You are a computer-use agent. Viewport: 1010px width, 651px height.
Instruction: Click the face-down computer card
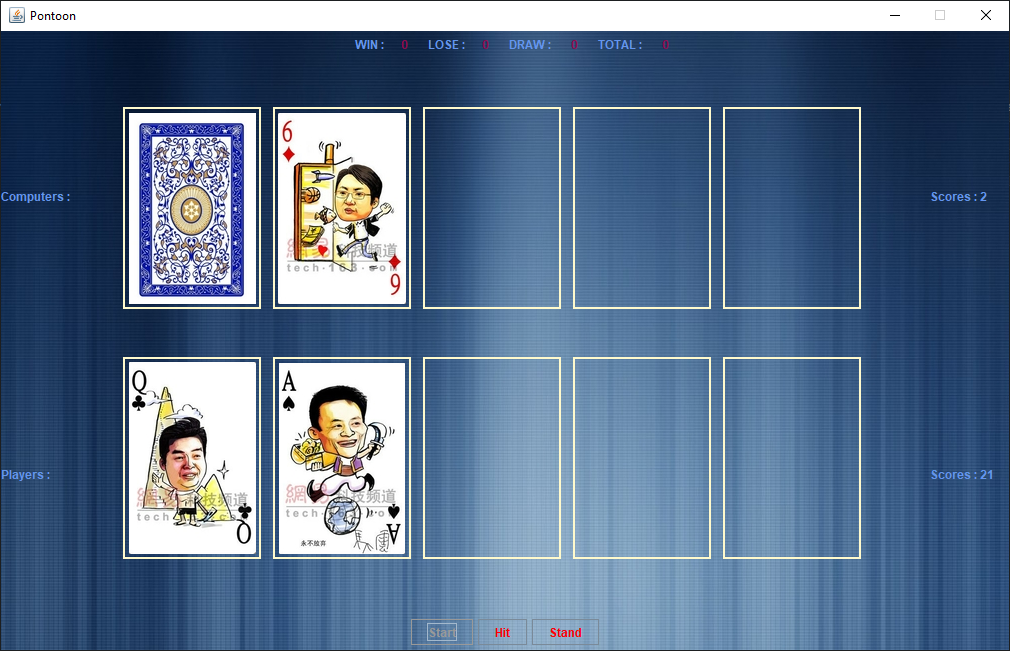click(x=191, y=207)
